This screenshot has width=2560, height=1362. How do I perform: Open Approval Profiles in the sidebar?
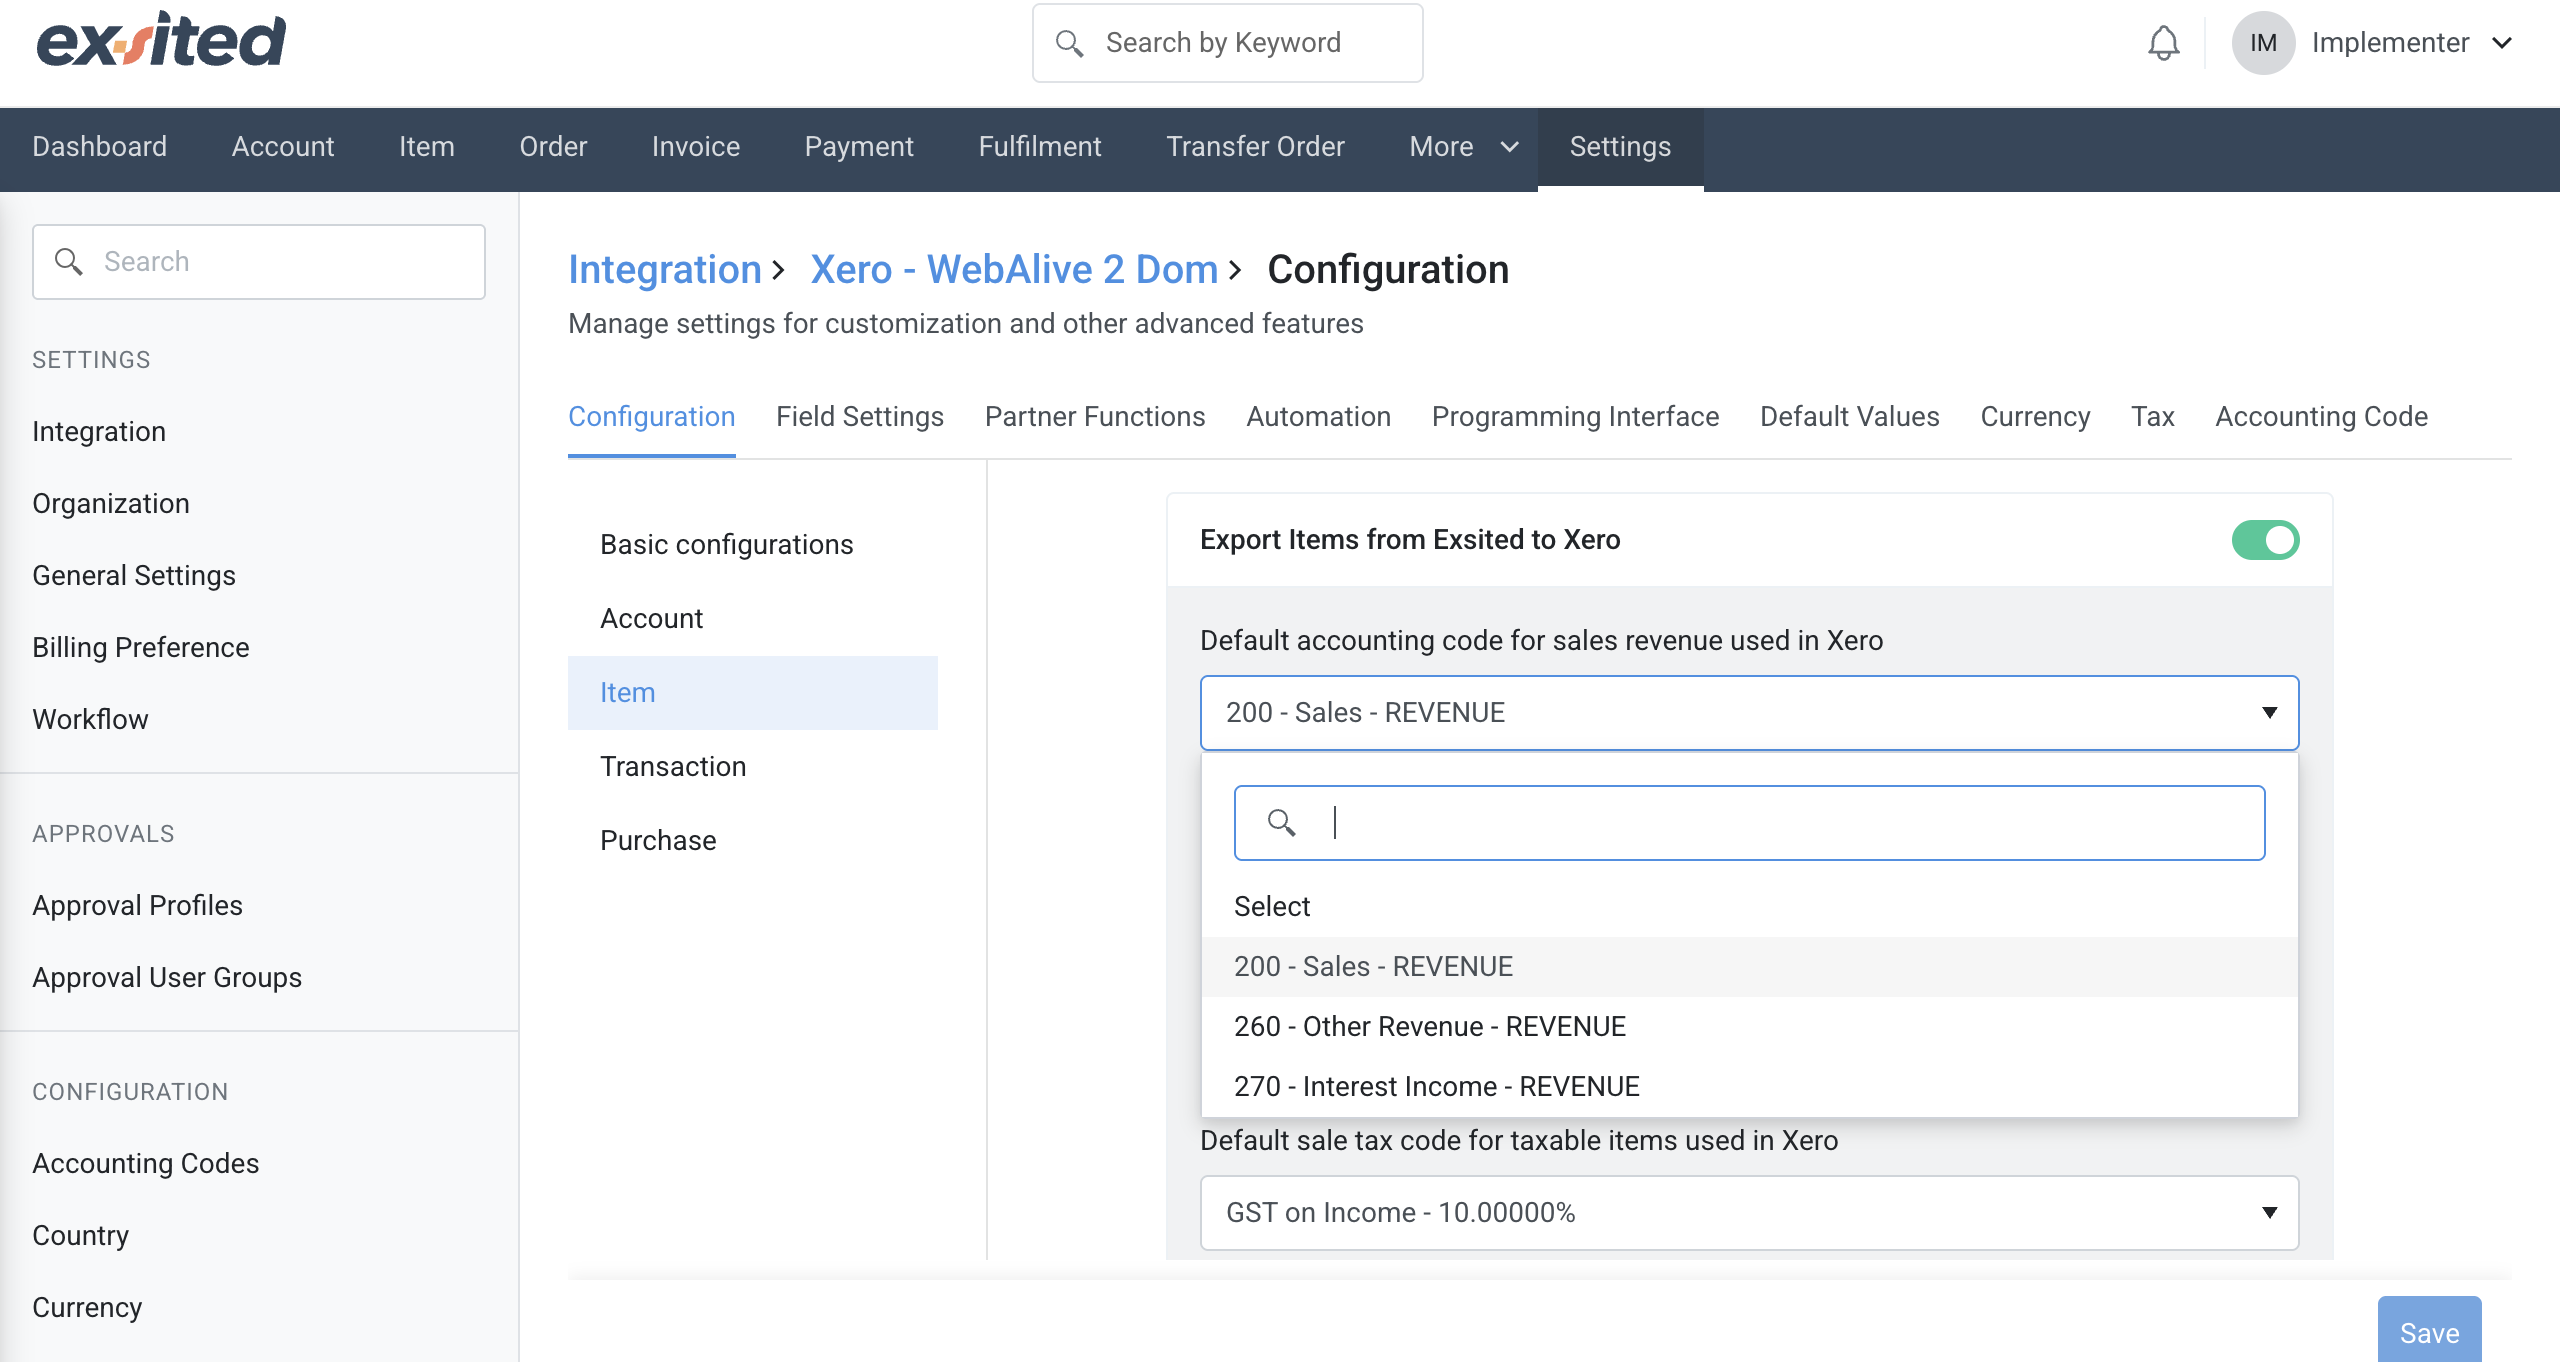(137, 905)
